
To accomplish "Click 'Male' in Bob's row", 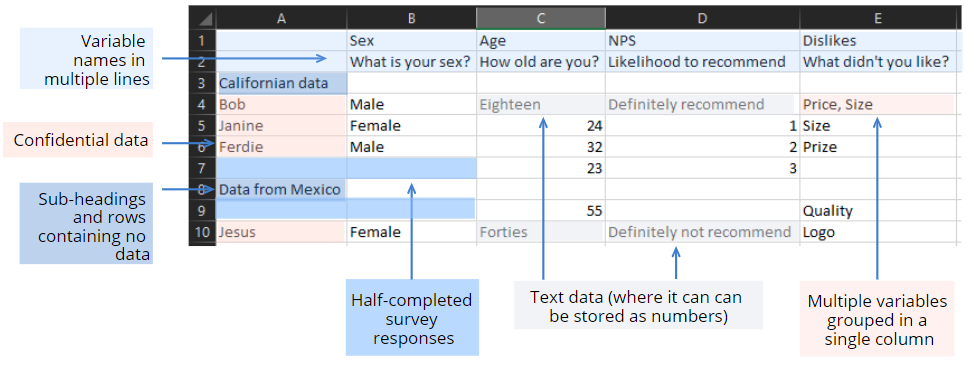I will point(412,105).
